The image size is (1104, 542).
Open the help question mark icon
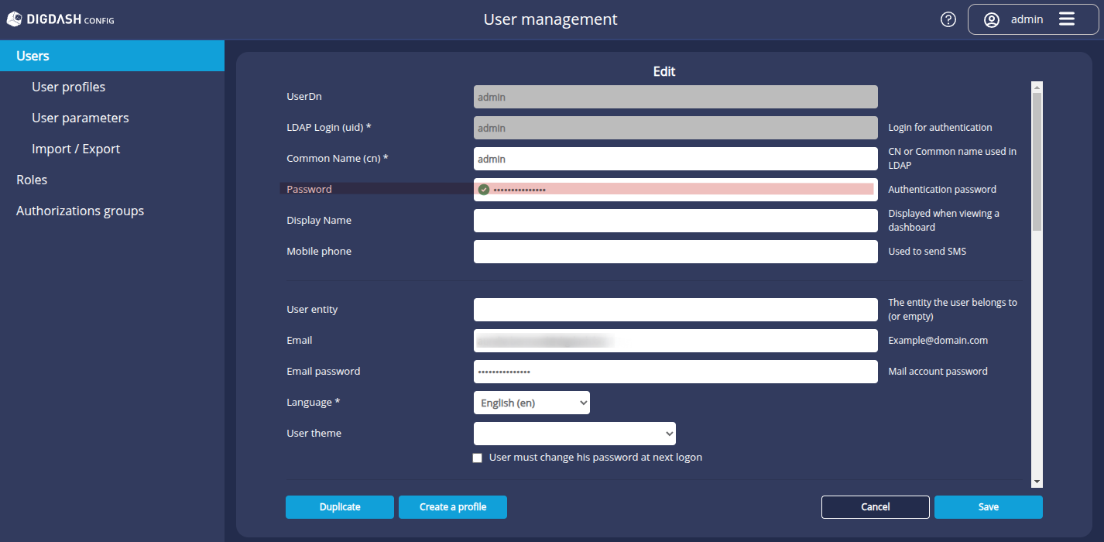pos(948,19)
